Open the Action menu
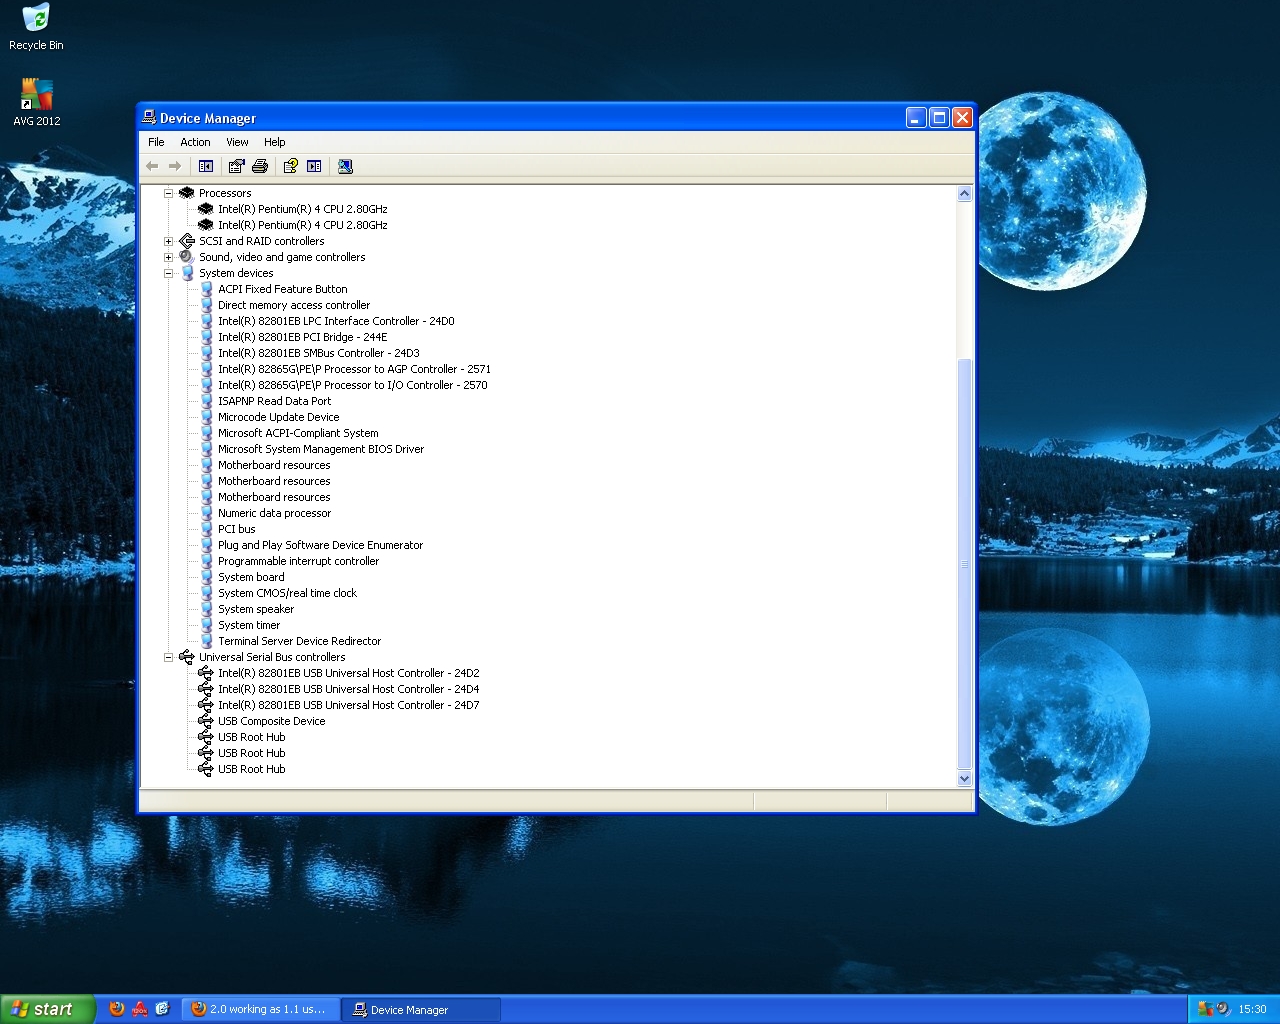Screen dimensions: 1280x1024 point(195,142)
